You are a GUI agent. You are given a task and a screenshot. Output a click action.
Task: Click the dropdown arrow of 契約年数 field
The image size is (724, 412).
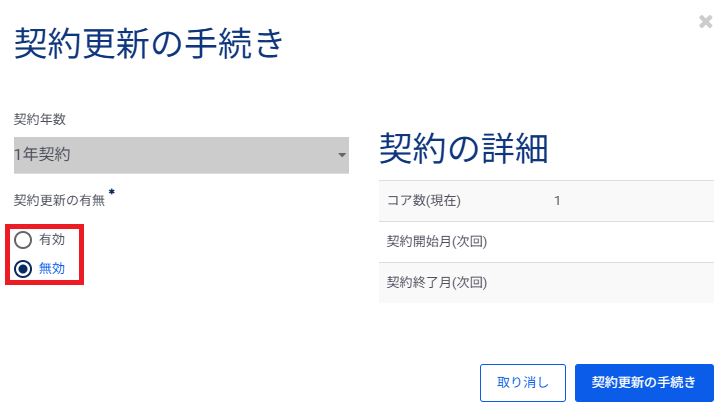341,156
